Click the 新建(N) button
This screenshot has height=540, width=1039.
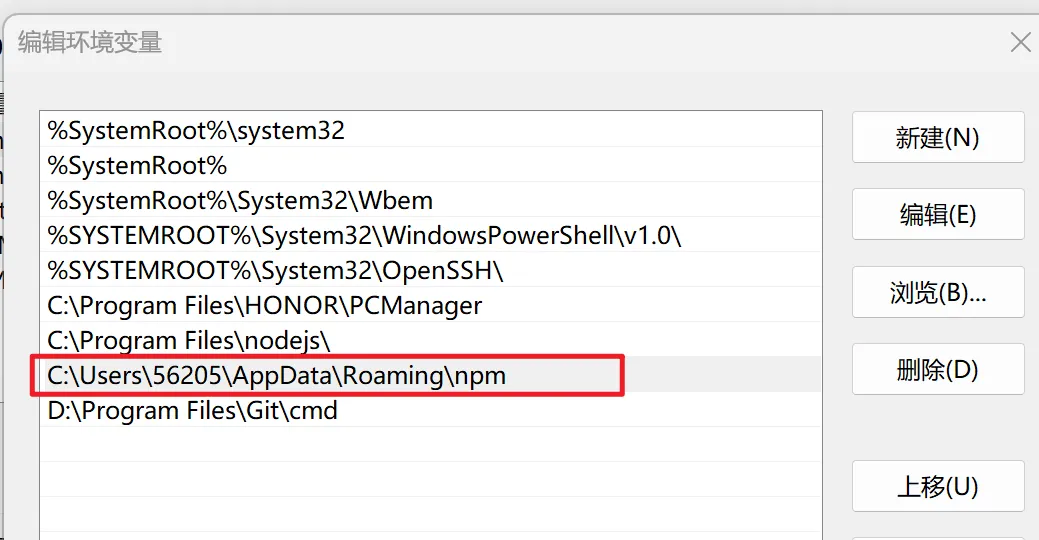point(937,137)
